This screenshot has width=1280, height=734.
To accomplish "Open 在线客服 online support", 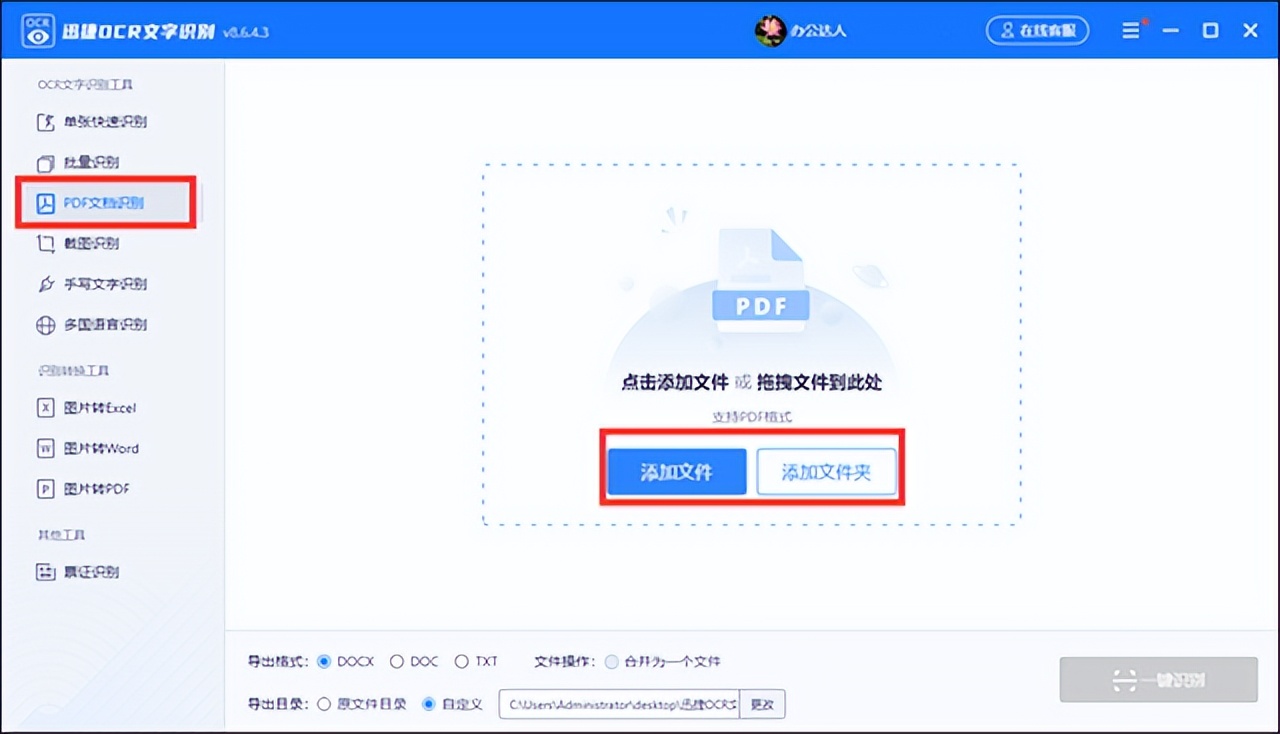I will [1037, 31].
